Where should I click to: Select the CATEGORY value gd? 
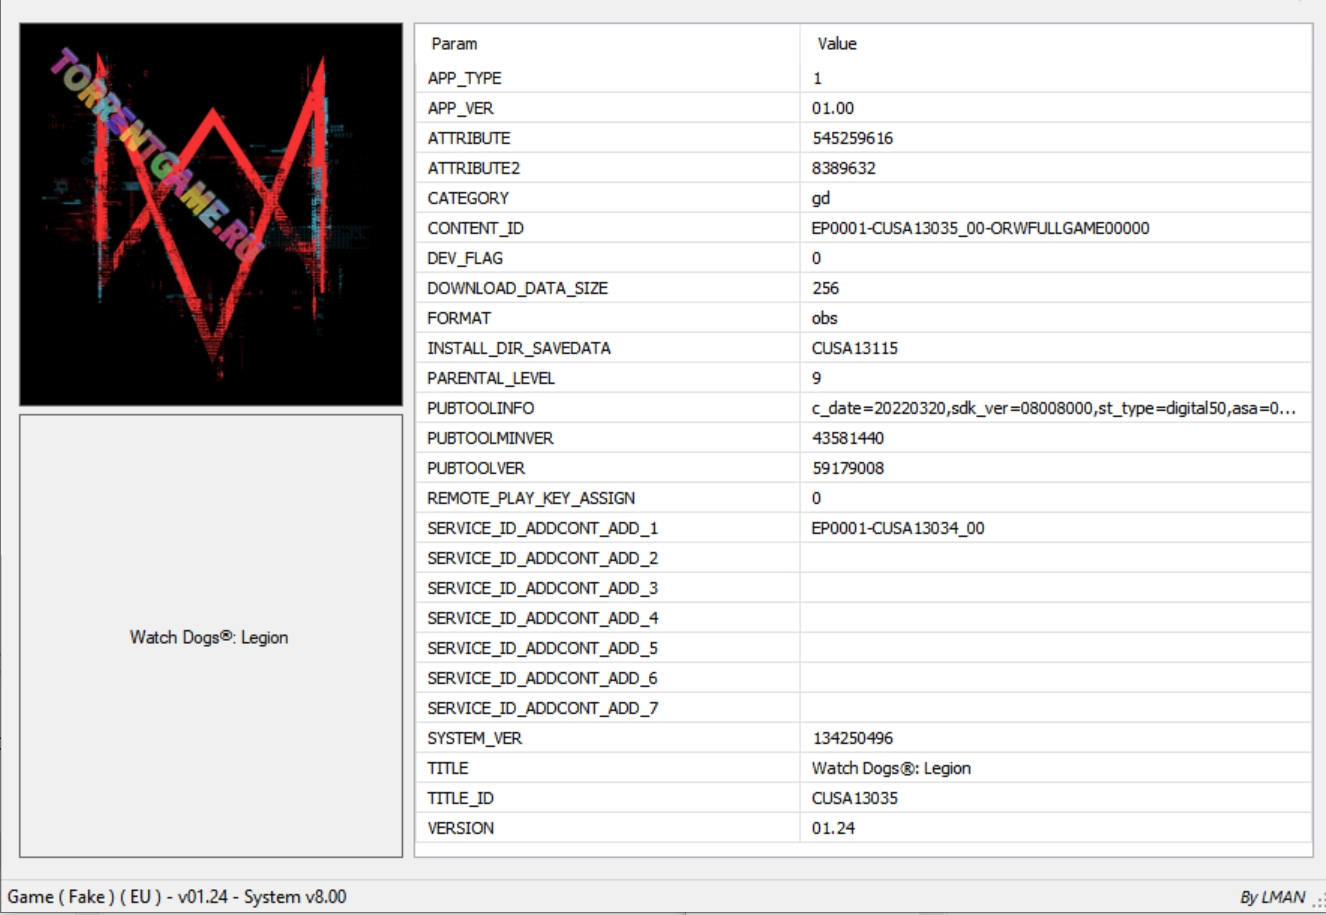821,198
